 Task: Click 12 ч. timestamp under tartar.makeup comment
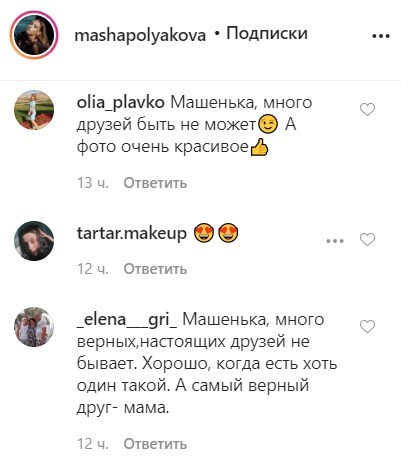[93, 269]
